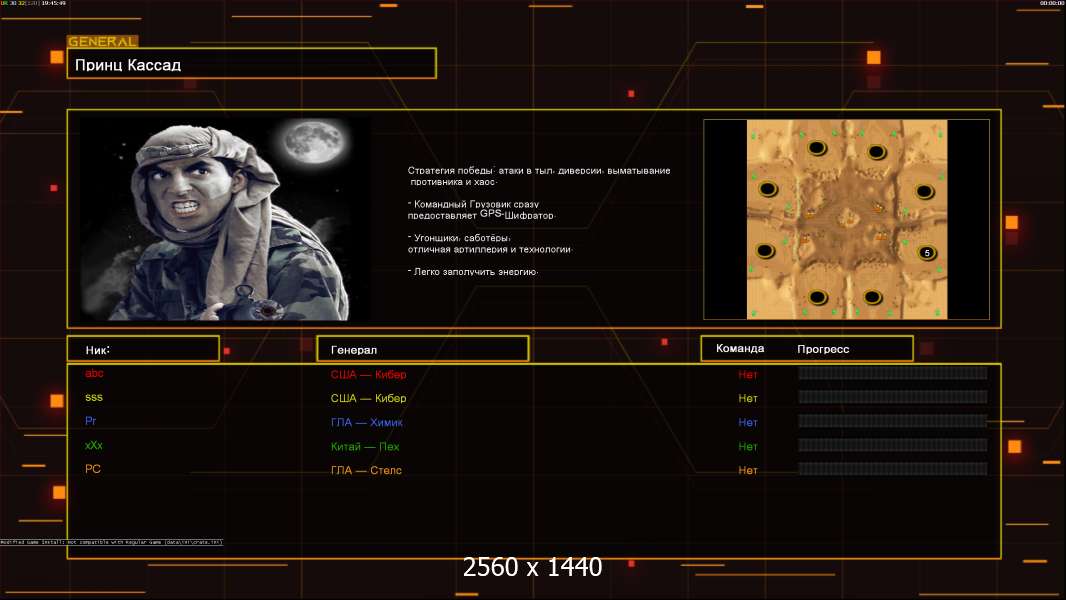Click the "ГЛА — Химик" general entry

368,423
